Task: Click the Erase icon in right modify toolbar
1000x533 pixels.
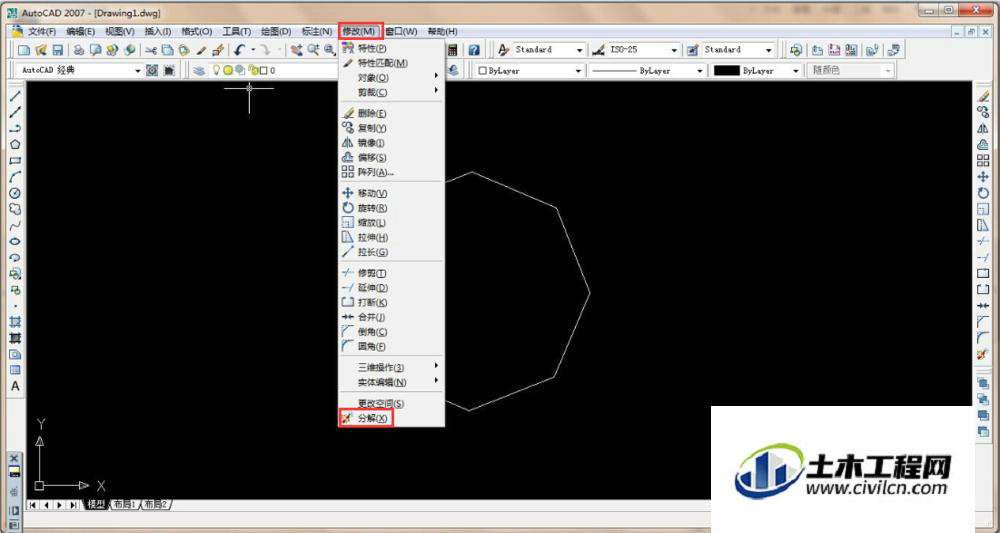Action: click(x=983, y=96)
